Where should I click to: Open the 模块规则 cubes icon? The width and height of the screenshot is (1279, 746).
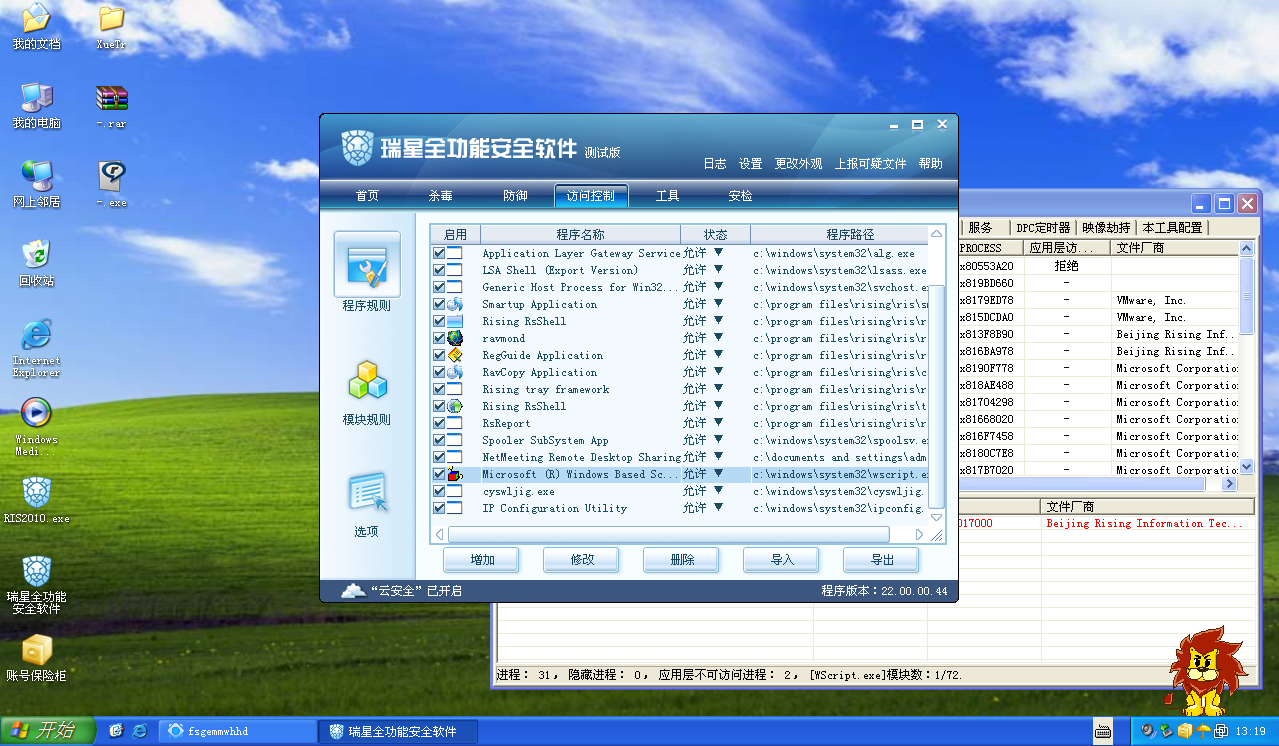367,382
